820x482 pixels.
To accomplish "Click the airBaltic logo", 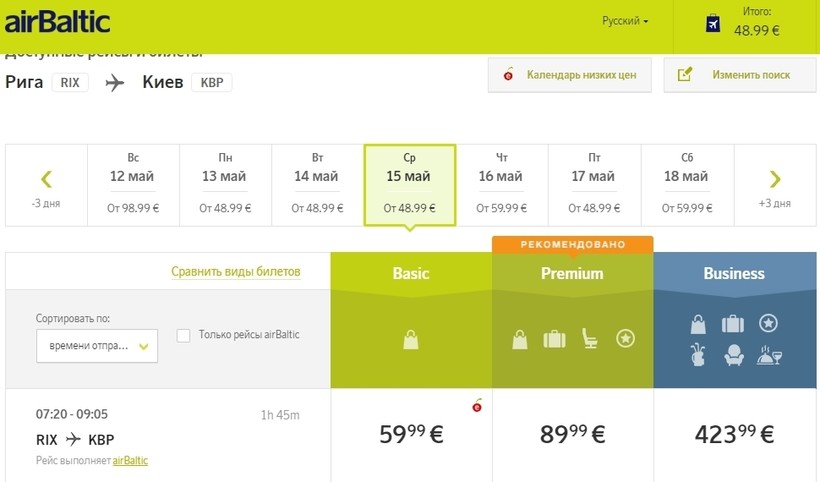I will [x=58, y=22].
